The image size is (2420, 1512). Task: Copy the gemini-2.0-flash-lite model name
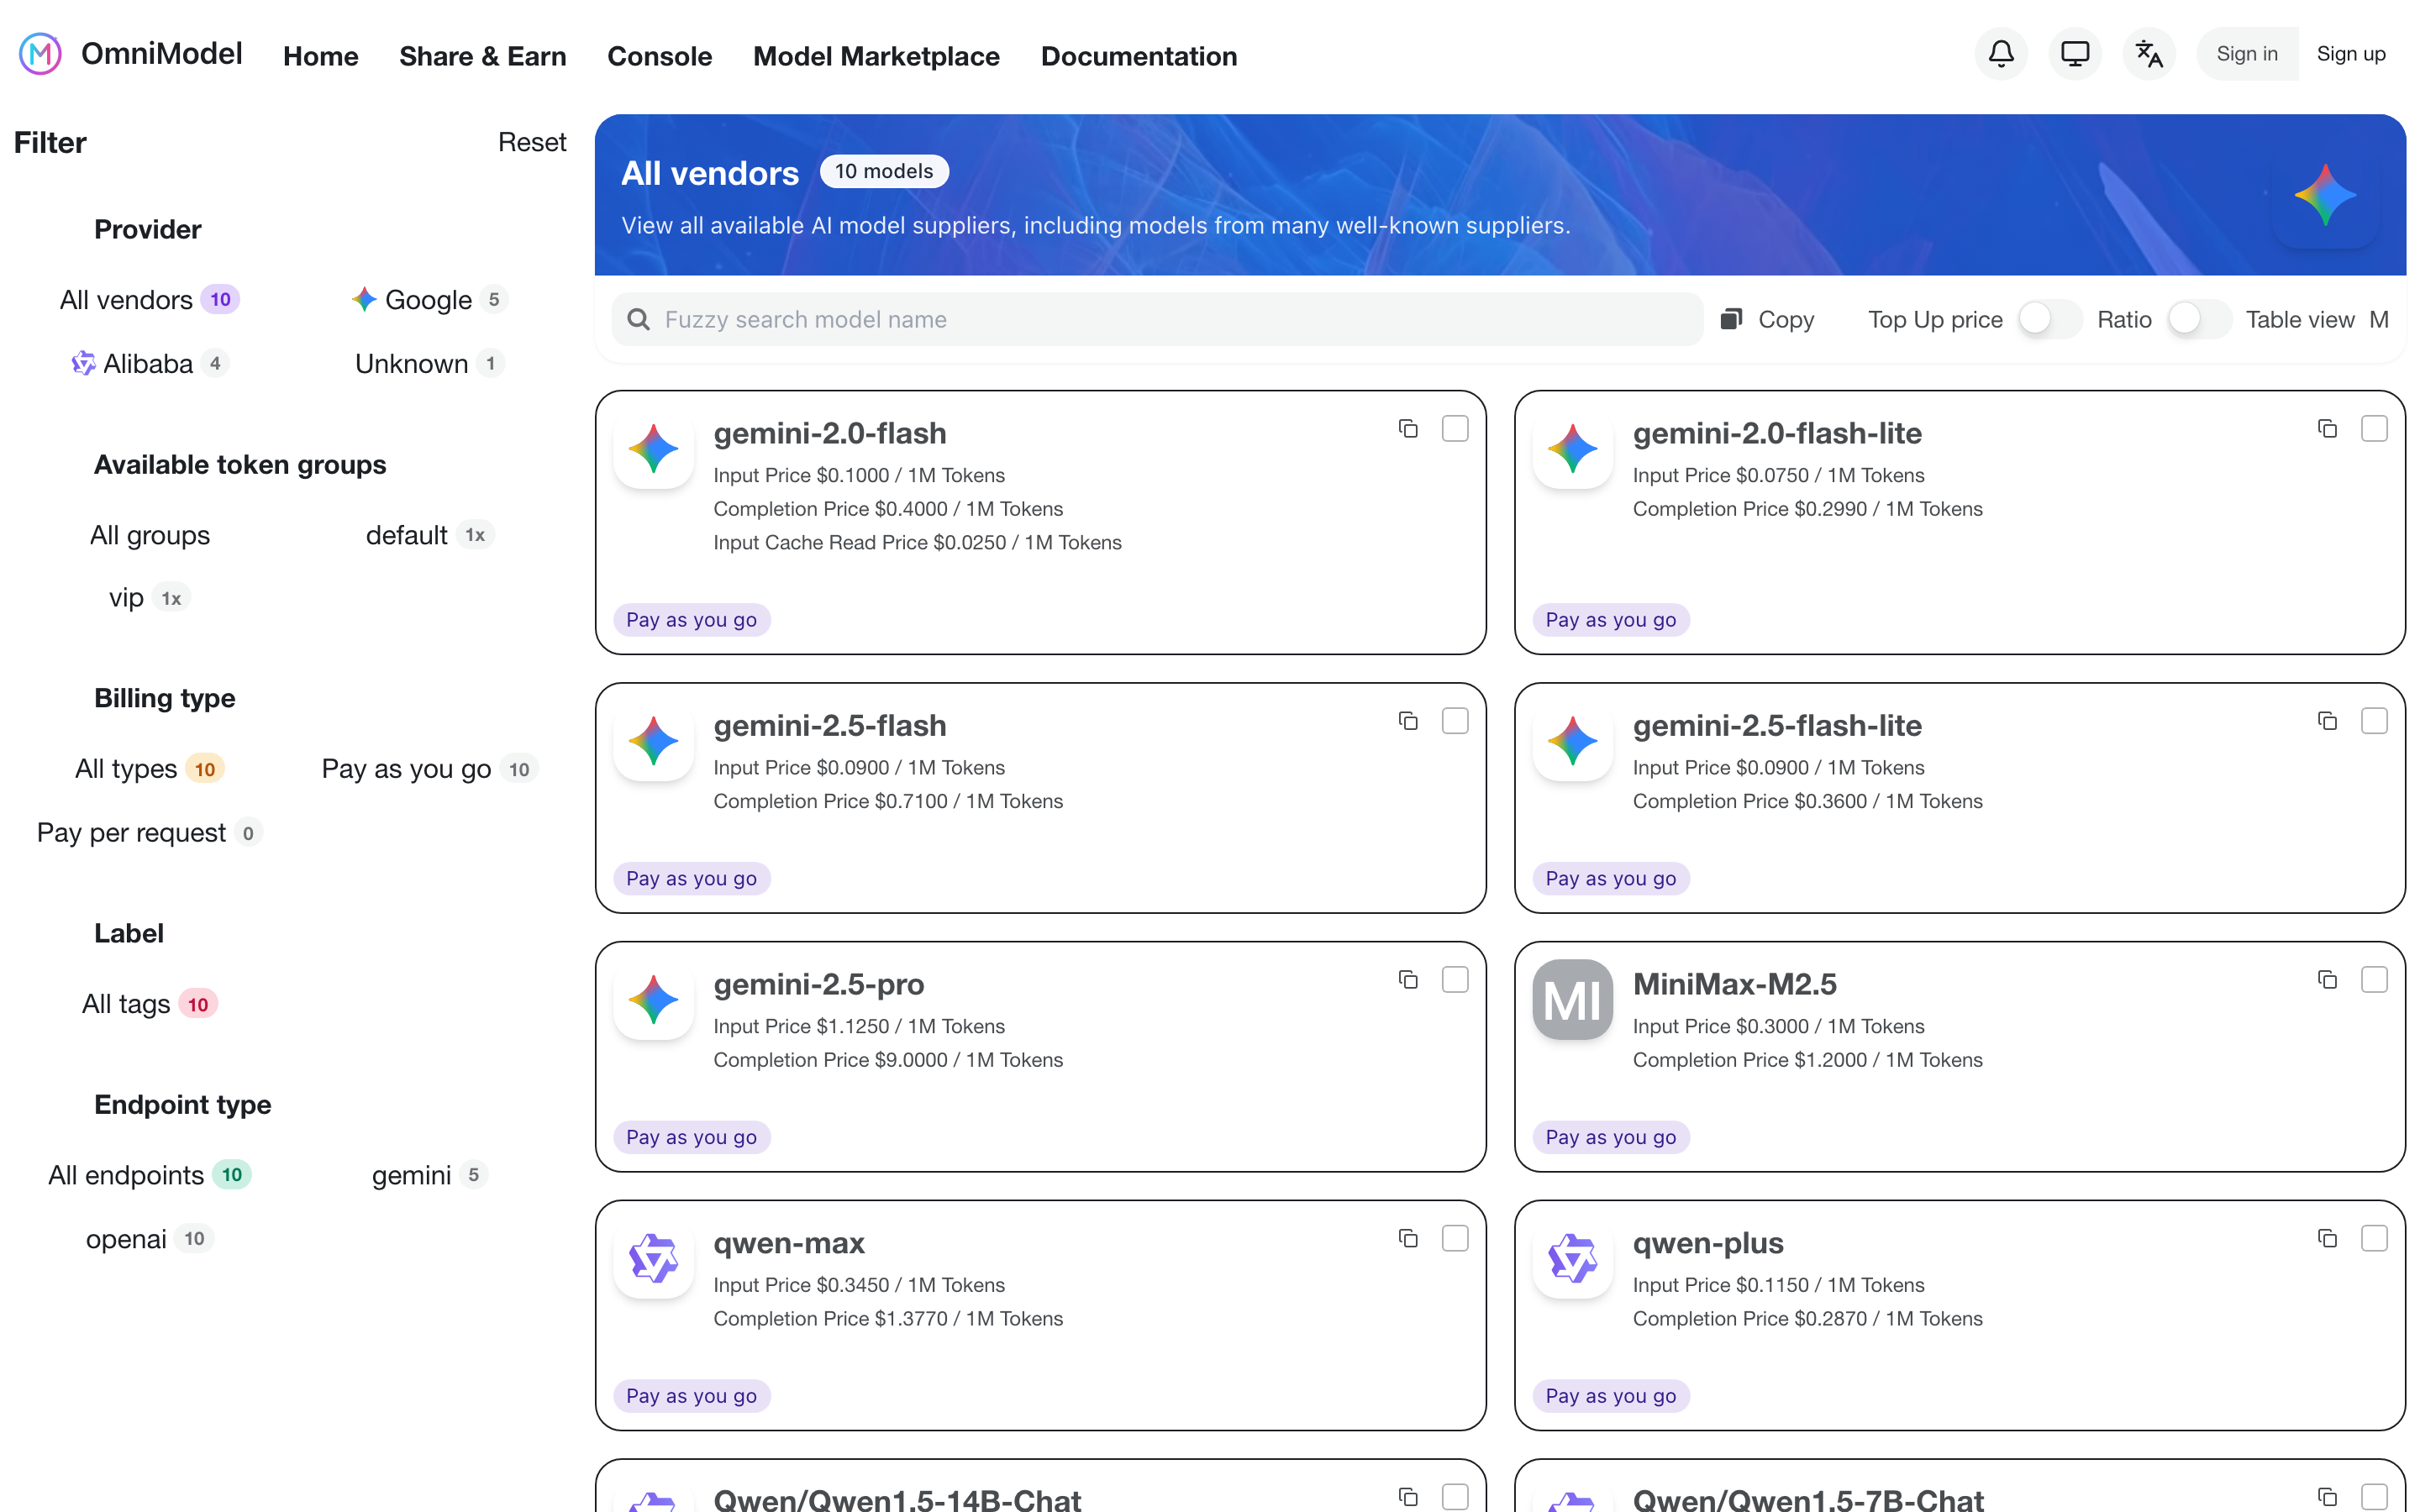coord(2327,429)
